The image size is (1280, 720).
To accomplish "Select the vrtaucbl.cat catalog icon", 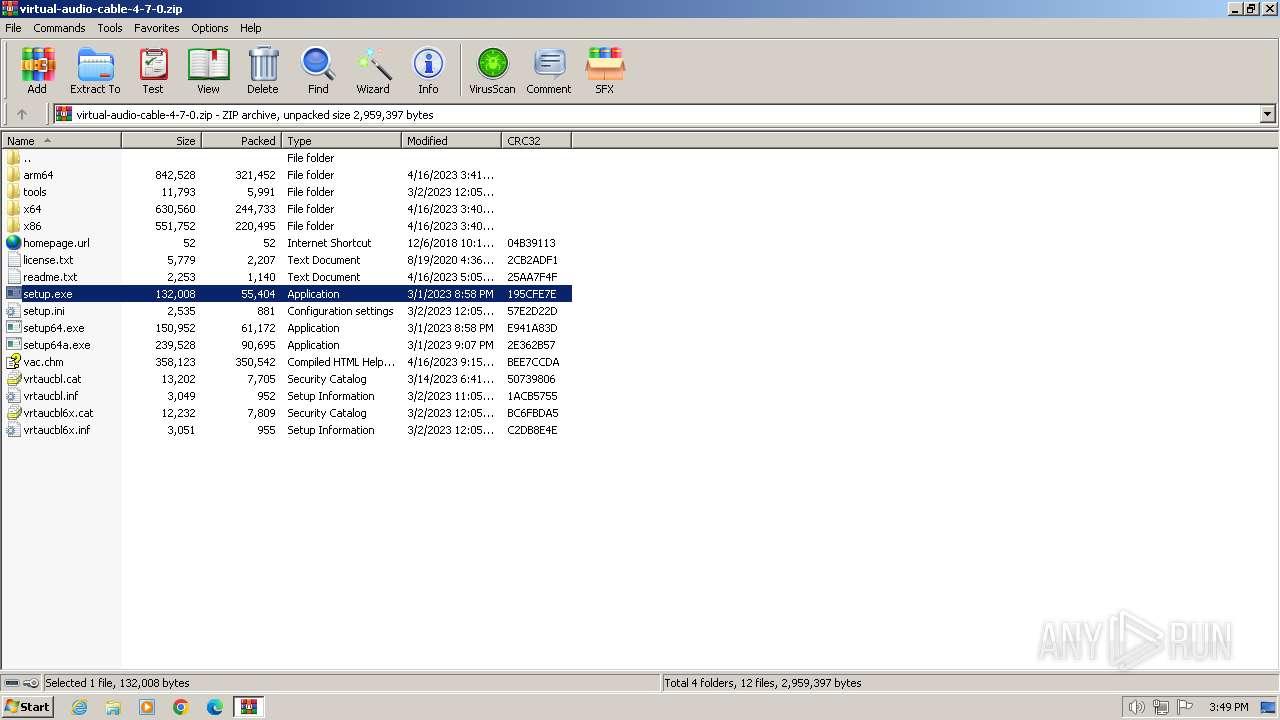I will (13, 379).
